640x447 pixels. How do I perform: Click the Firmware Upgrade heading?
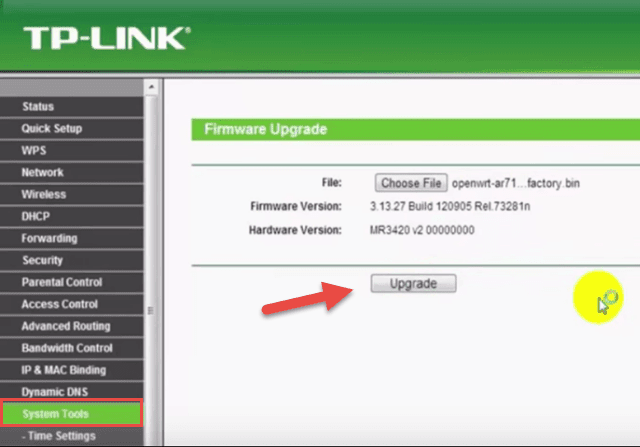[x=266, y=129]
